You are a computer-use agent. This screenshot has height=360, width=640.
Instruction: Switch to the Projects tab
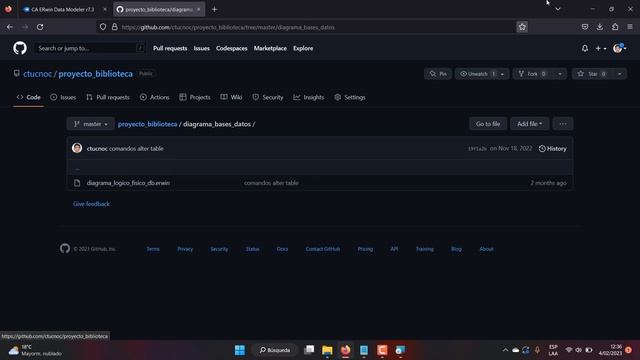[x=195, y=97]
